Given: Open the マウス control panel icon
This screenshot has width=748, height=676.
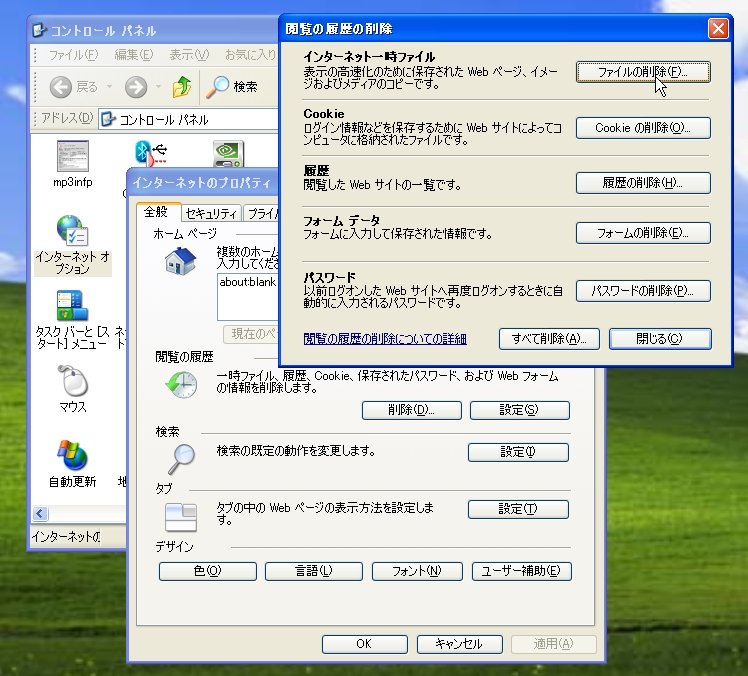Looking at the screenshot, I should point(73,381).
